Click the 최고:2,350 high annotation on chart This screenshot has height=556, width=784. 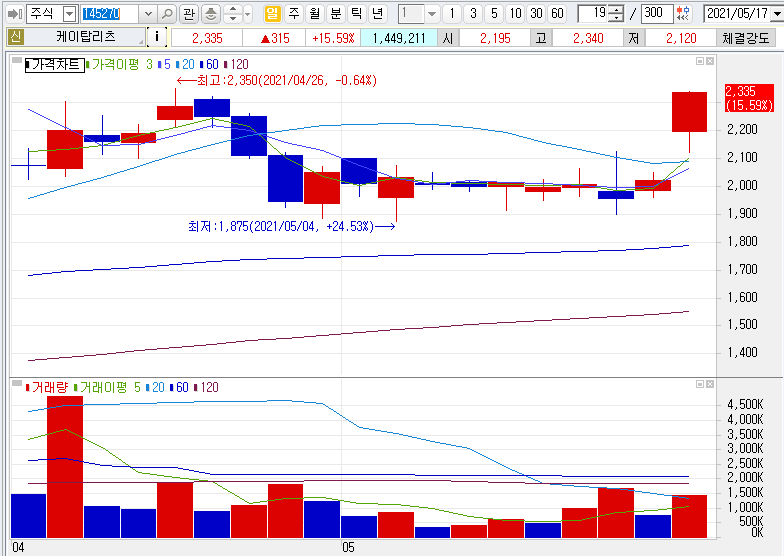[277, 80]
